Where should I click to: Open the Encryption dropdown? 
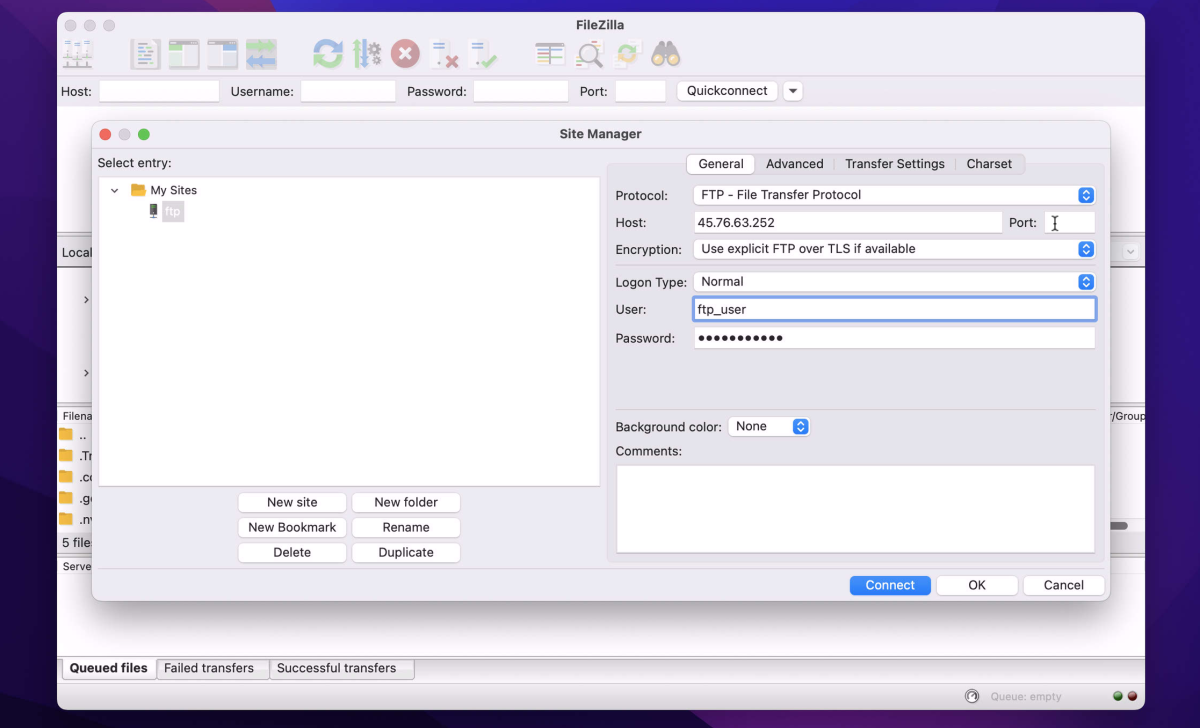coord(894,249)
